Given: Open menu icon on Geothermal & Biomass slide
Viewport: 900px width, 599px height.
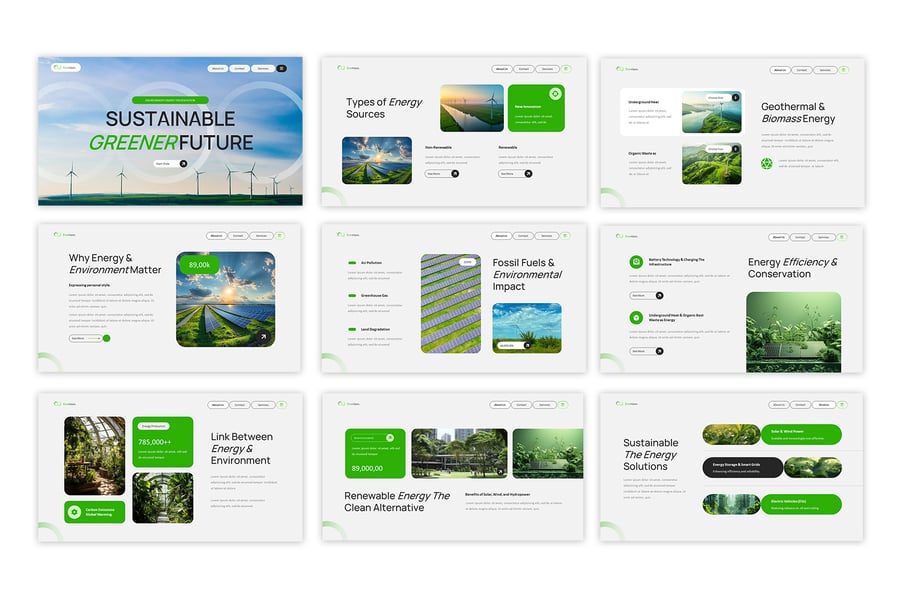Looking at the screenshot, I should click(843, 70).
